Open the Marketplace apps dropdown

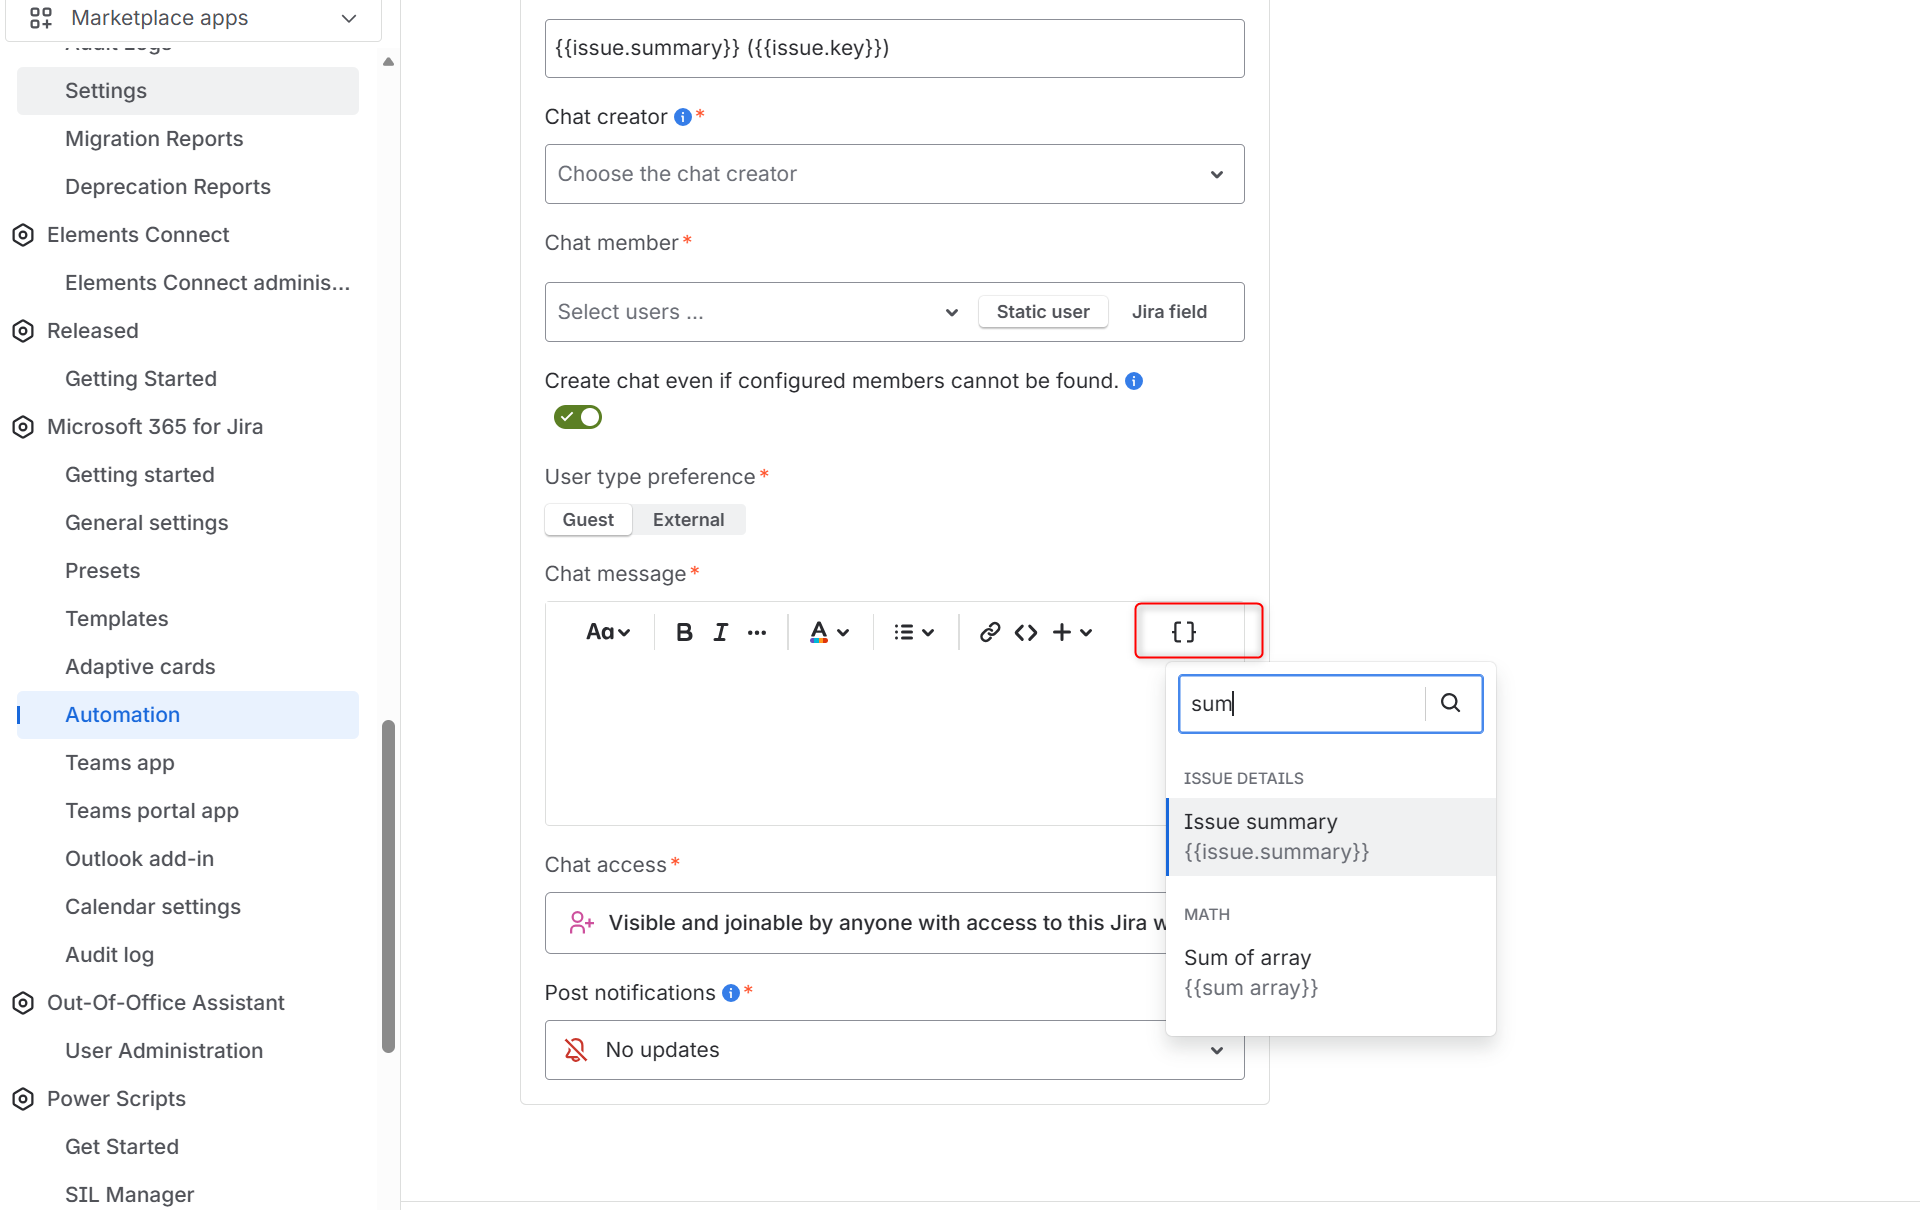tap(193, 18)
